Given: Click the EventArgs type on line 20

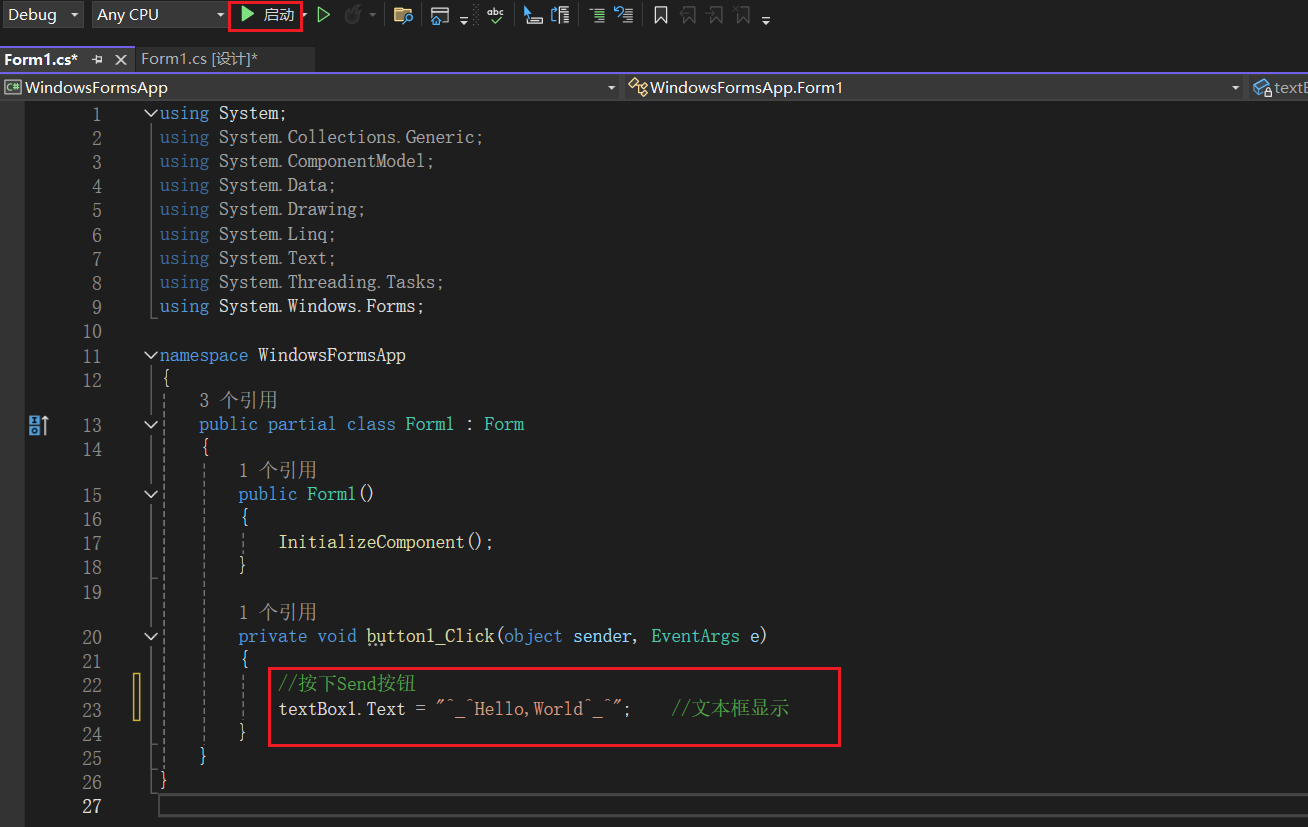Looking at the screenshot, I should [x=695, y=636].
